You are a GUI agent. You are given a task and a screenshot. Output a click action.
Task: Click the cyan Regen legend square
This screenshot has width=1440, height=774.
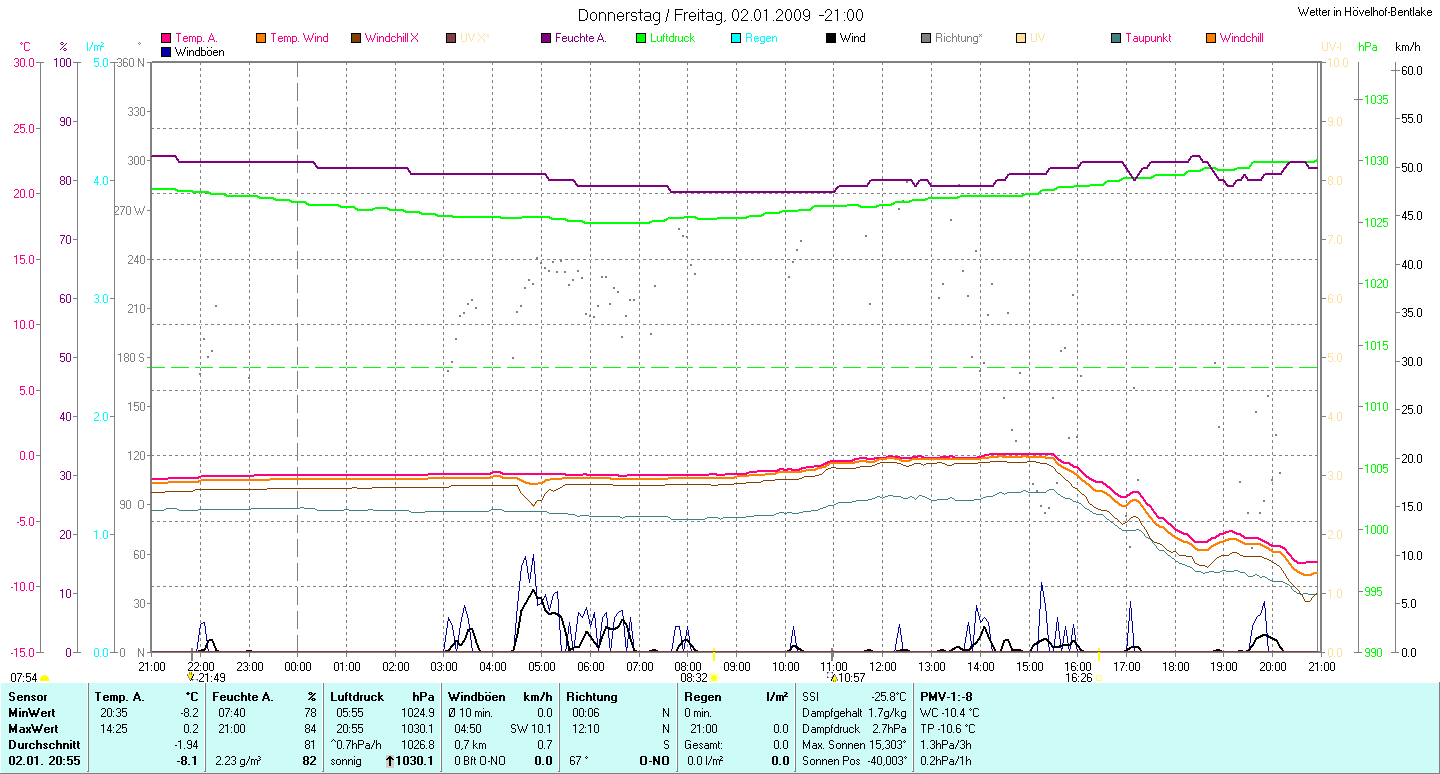[736, 39]
